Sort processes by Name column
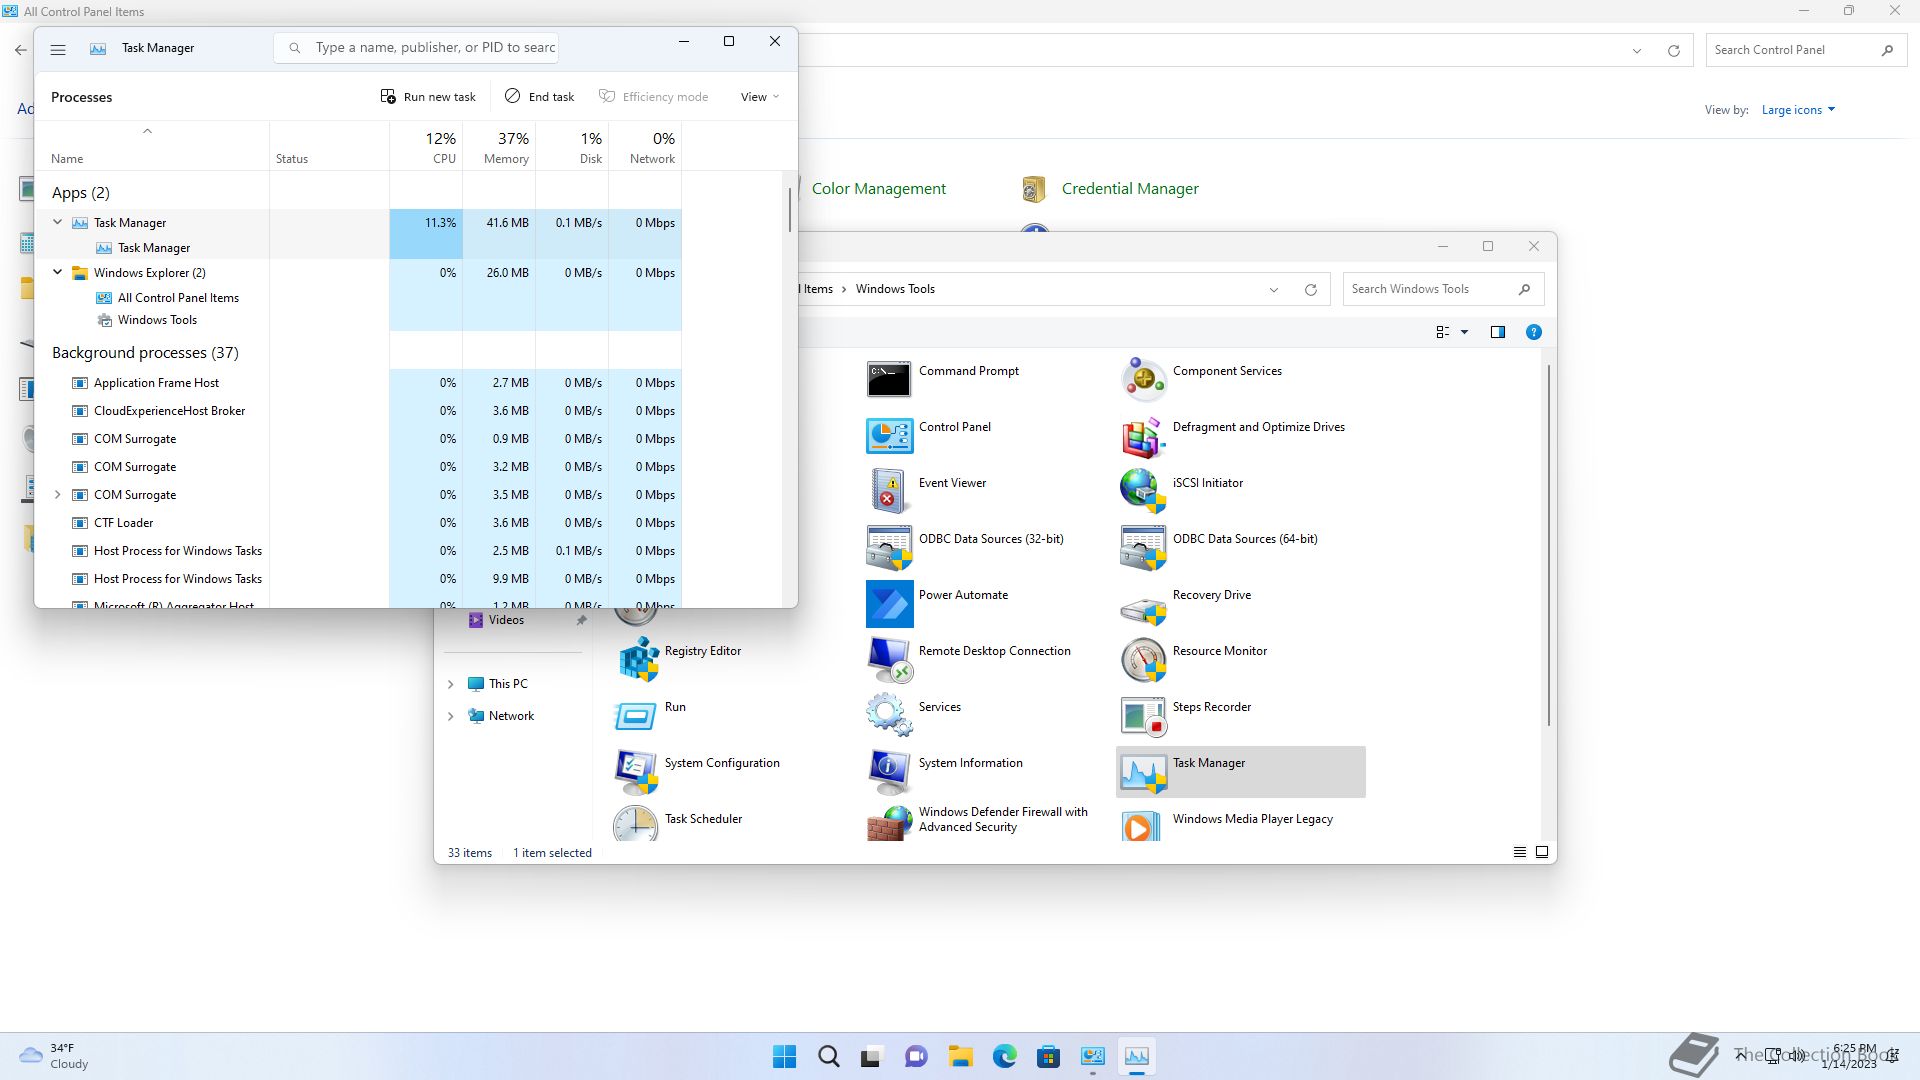The width and height of the screenshot is (1920, 1080). [x=152, y=147]
